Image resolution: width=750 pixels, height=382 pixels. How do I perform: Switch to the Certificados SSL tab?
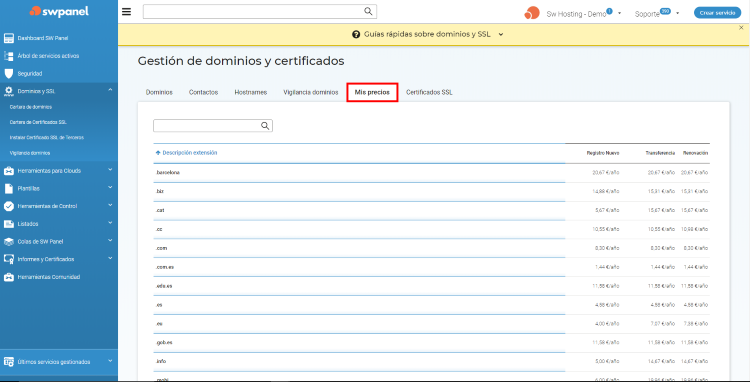(429, 92)
